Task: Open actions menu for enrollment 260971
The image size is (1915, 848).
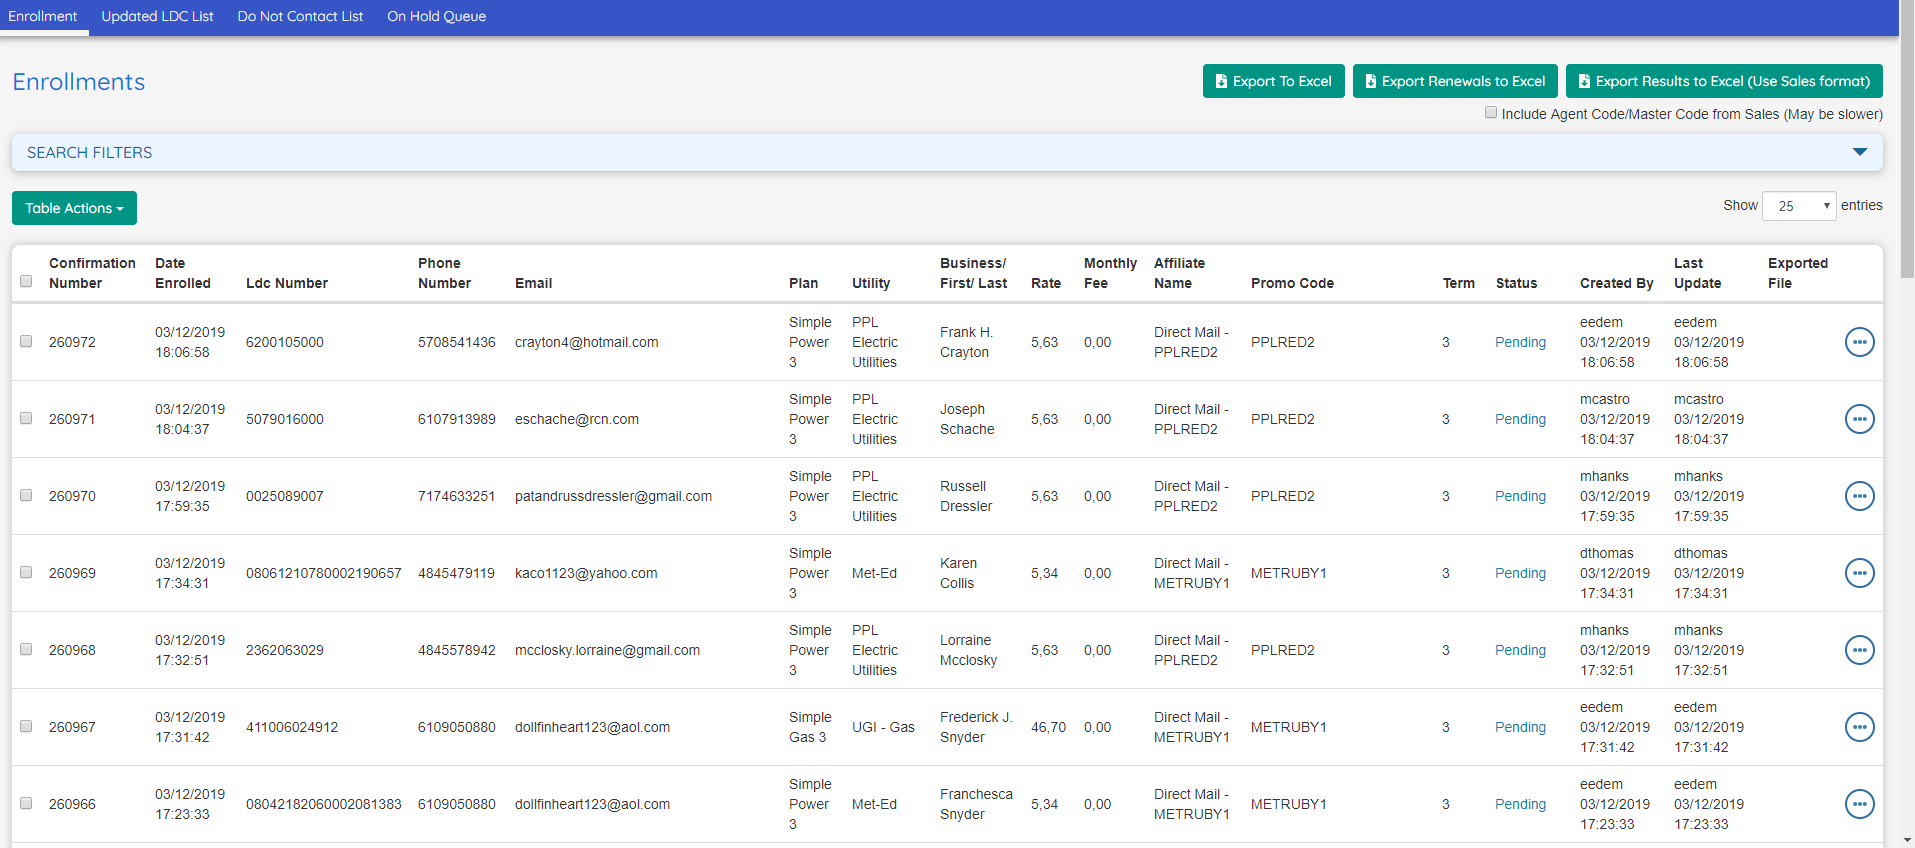Action: [x=1859, y=419]
